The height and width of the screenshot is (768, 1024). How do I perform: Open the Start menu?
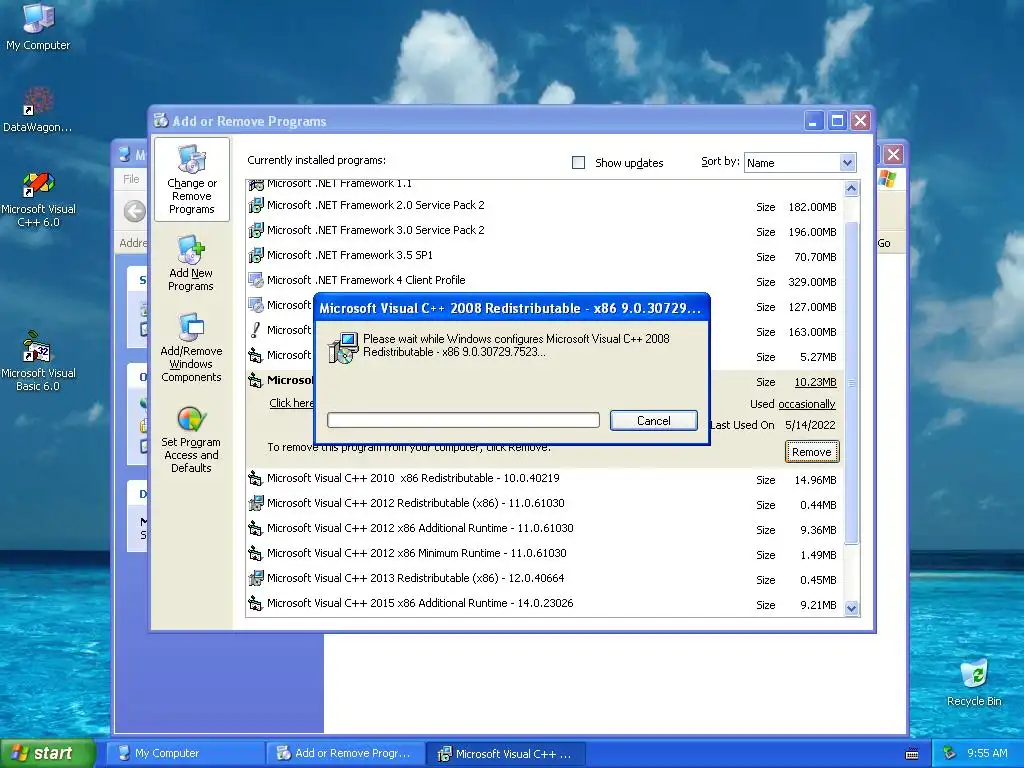[x=47, y=753]
